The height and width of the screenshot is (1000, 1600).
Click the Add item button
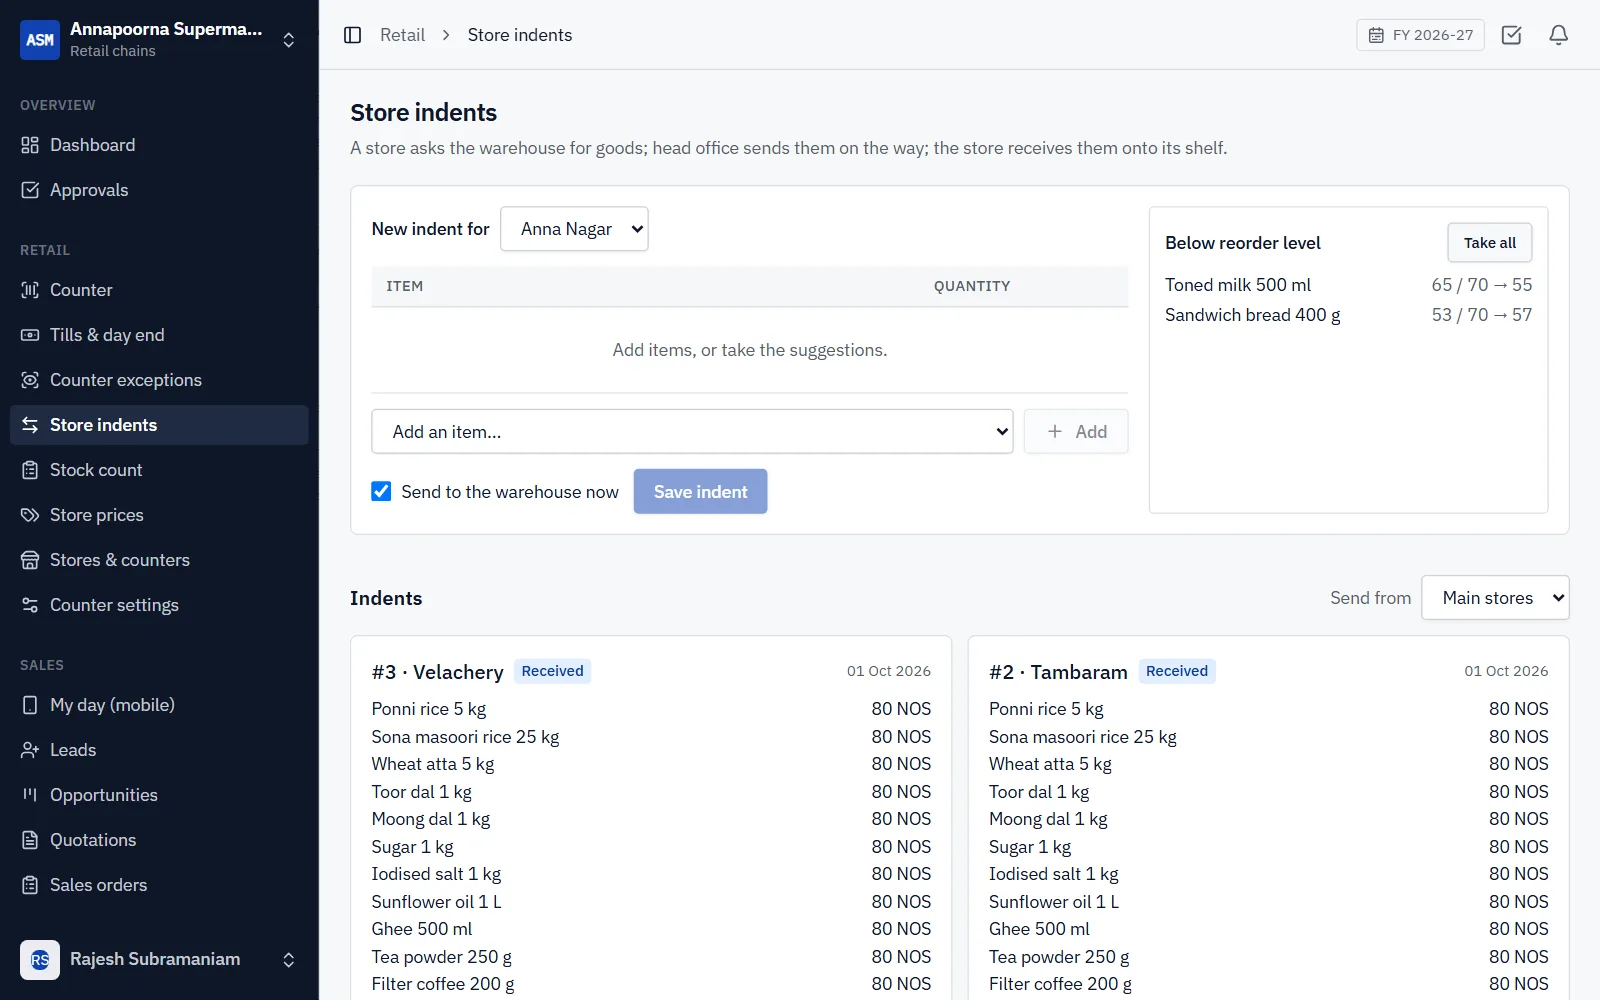pyautogui.click(x=1076, y=432)
